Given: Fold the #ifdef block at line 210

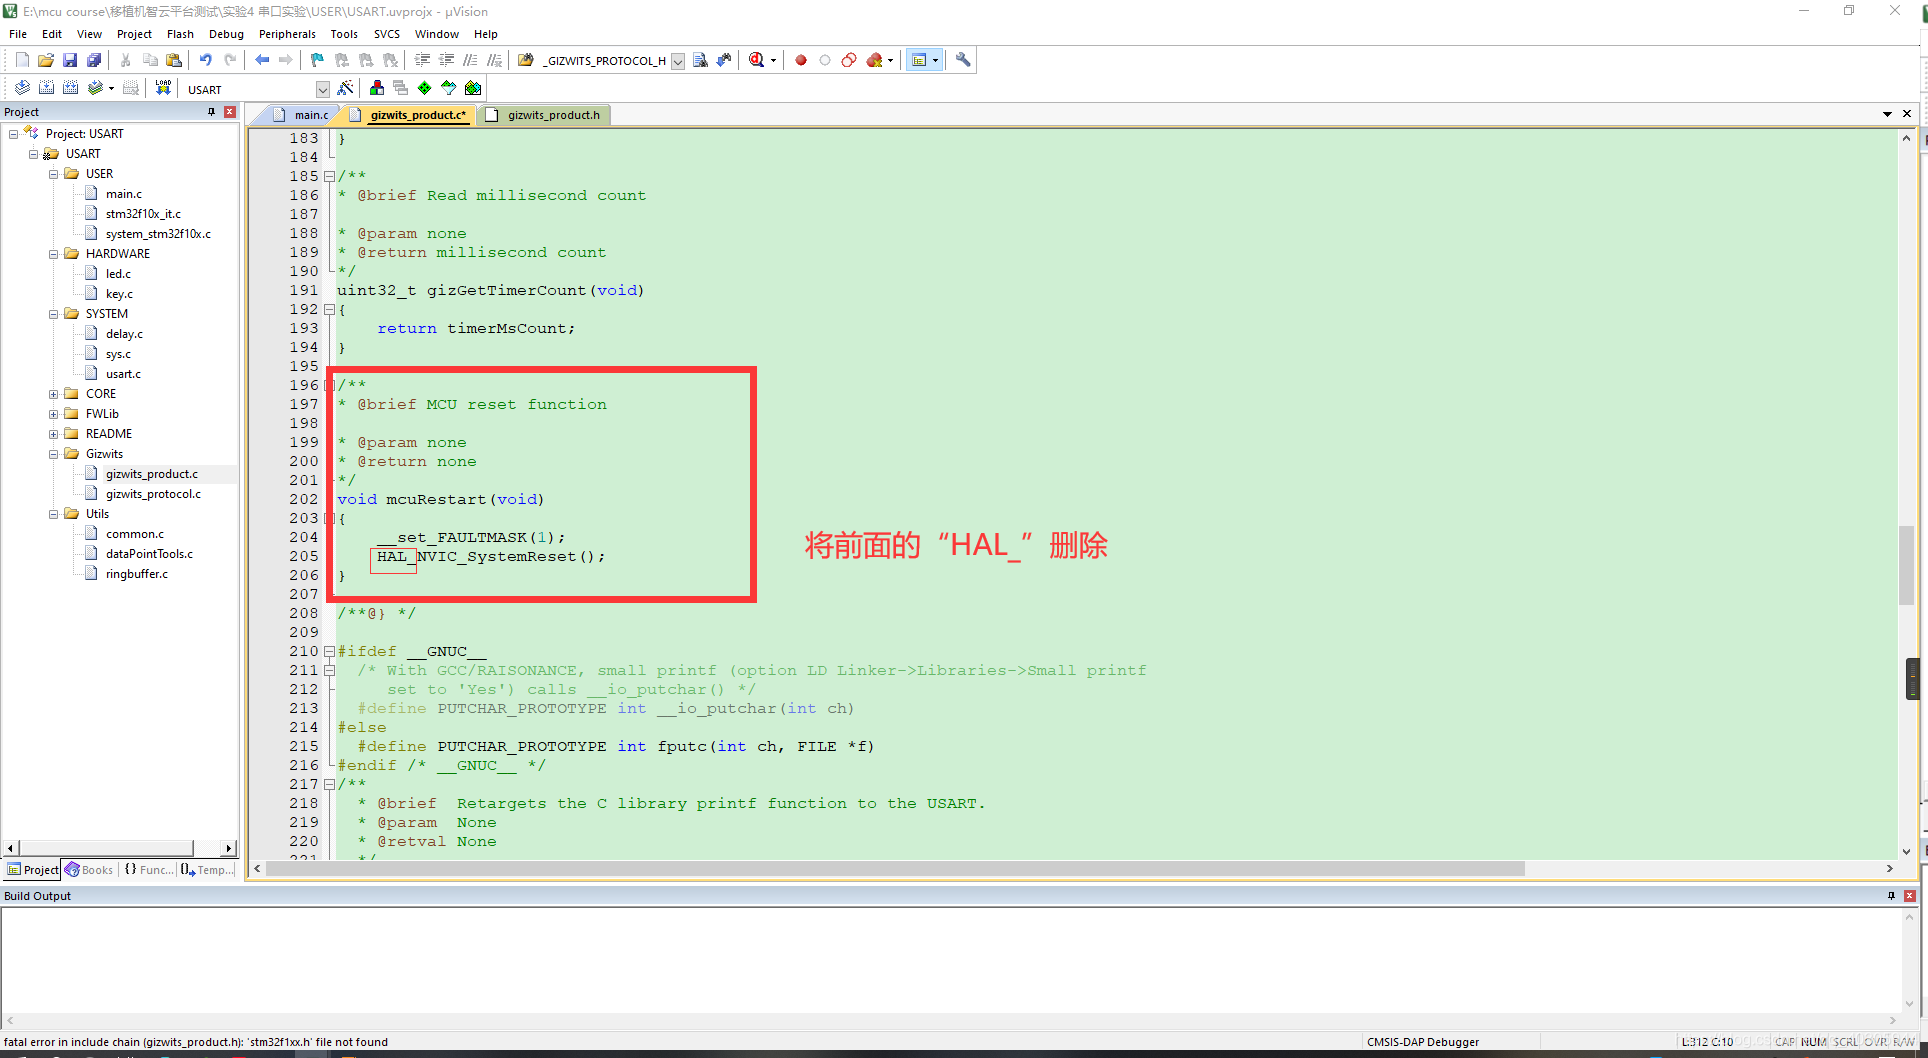Looking at the screenshot, I should (x=329, y=652).
